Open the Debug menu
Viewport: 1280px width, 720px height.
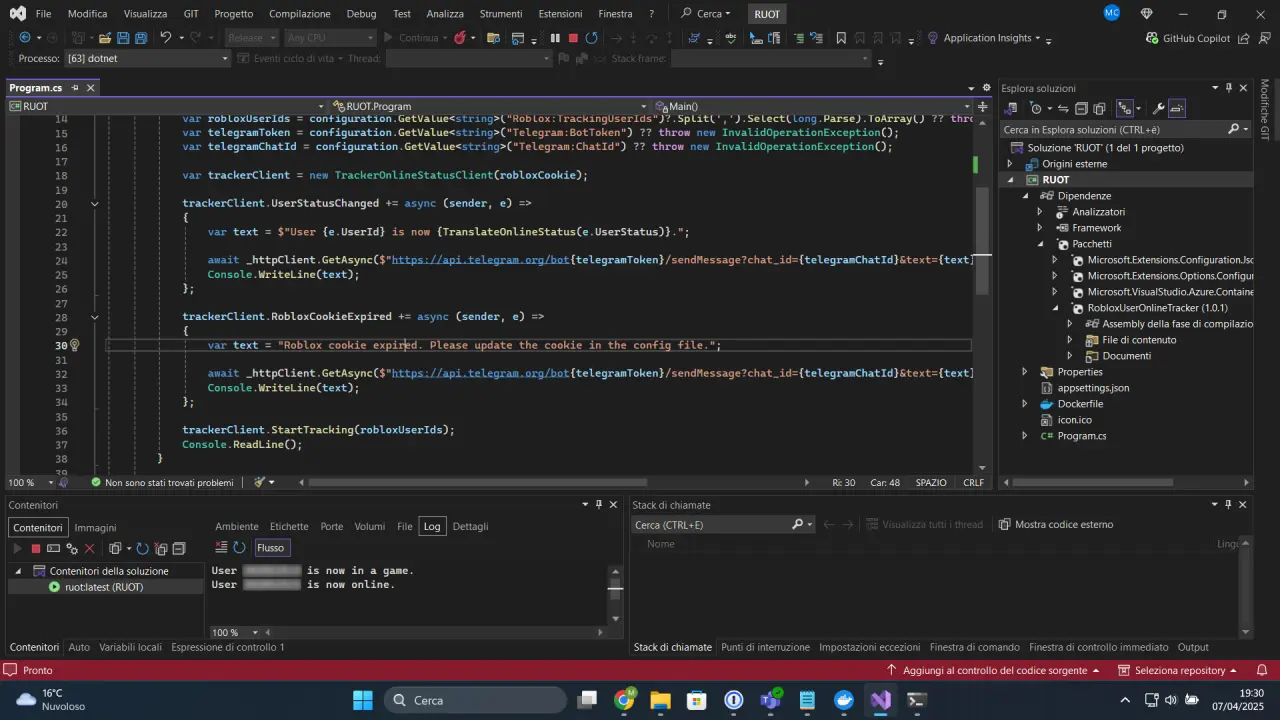click(361, 14)
